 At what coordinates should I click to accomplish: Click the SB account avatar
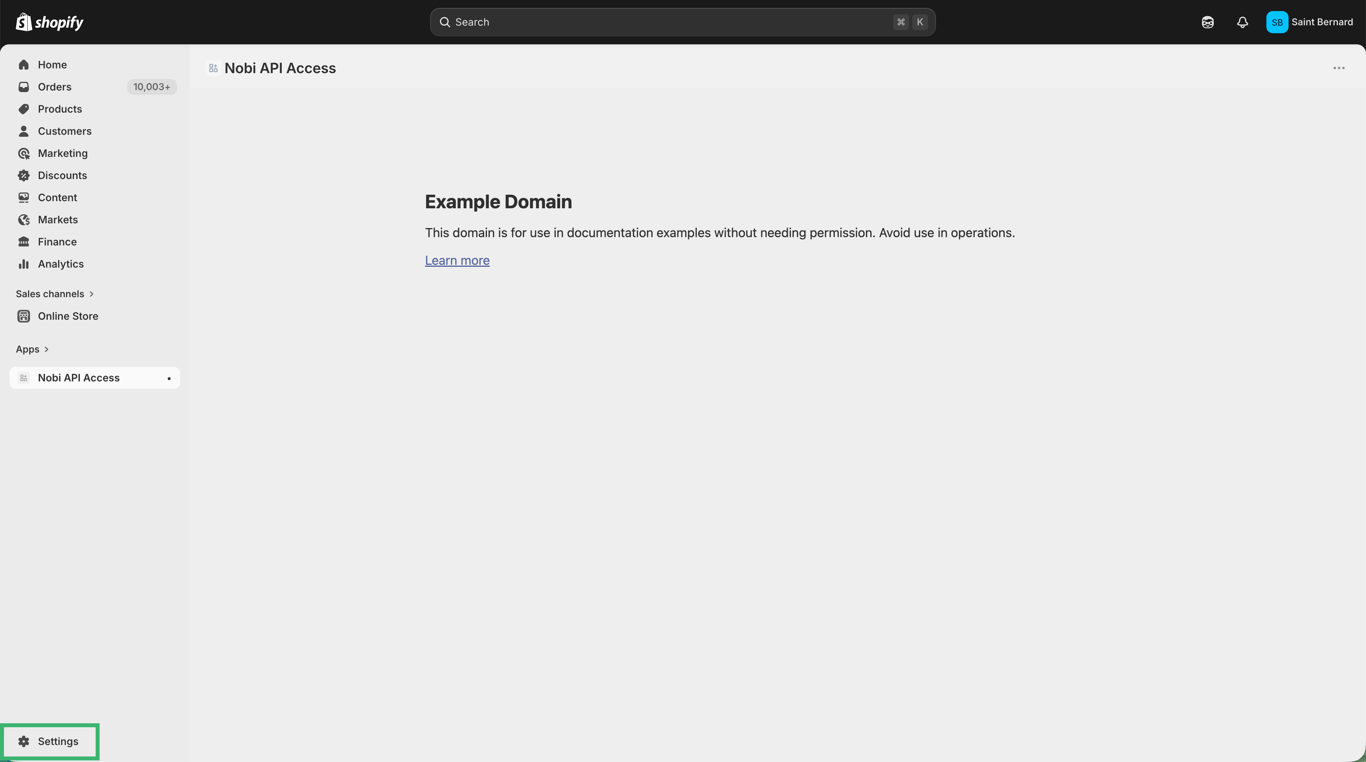[1277, 22]
